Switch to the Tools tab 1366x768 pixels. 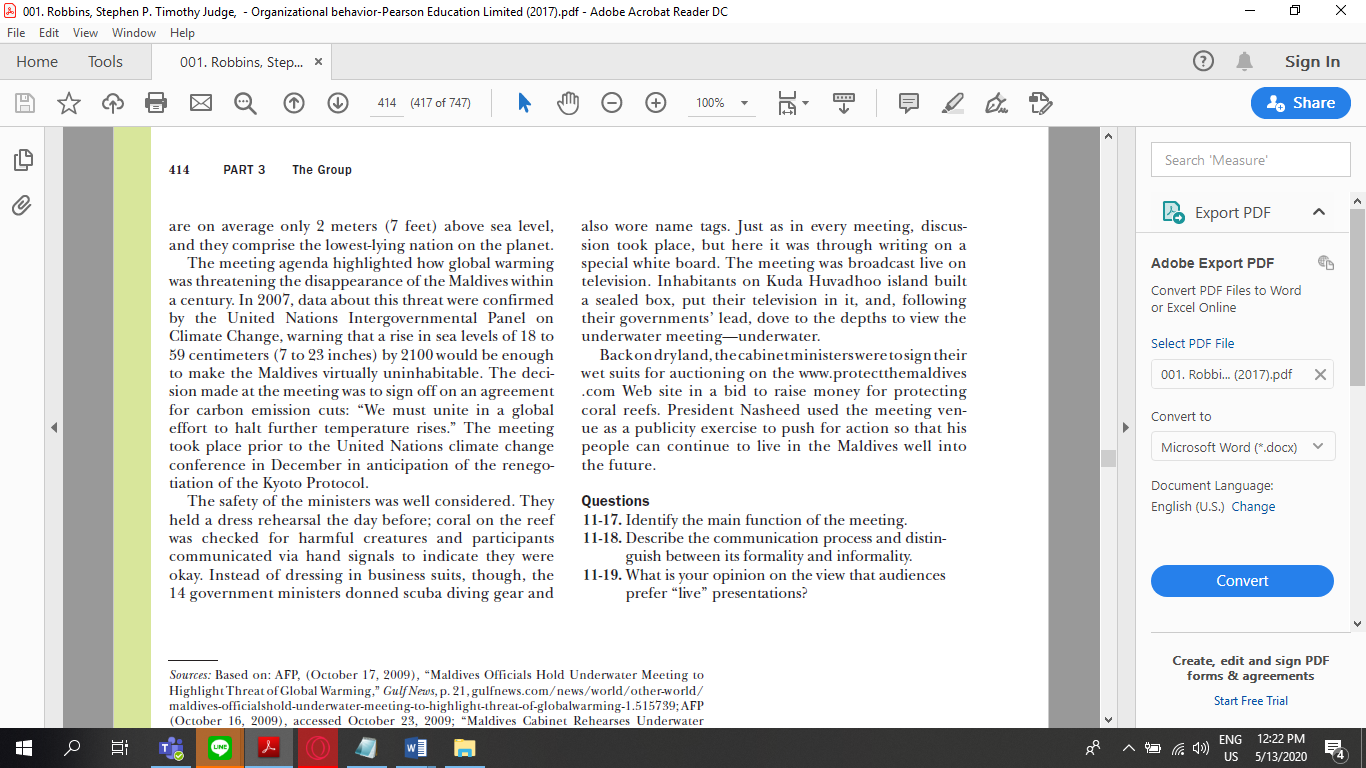(105, 62)
